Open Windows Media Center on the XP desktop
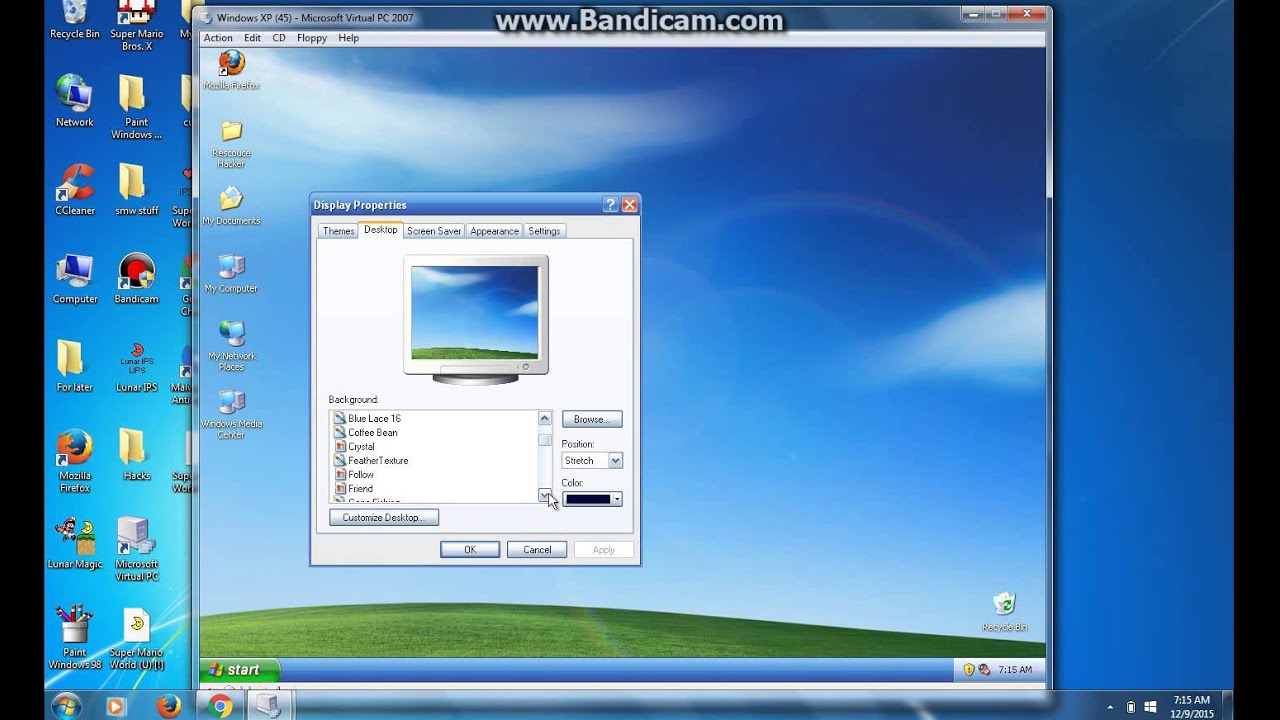 (231, 414)
